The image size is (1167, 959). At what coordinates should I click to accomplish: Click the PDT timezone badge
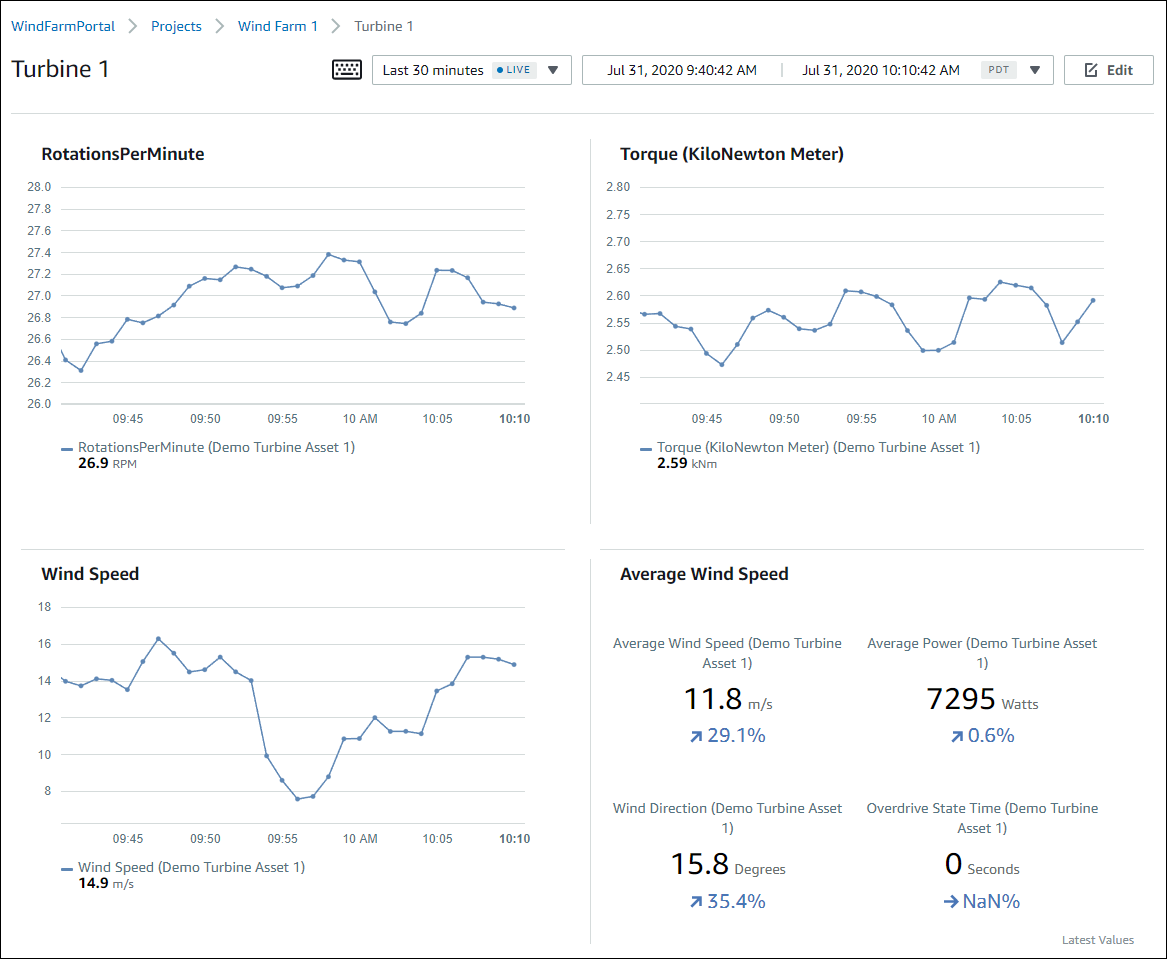coord(997,69)
